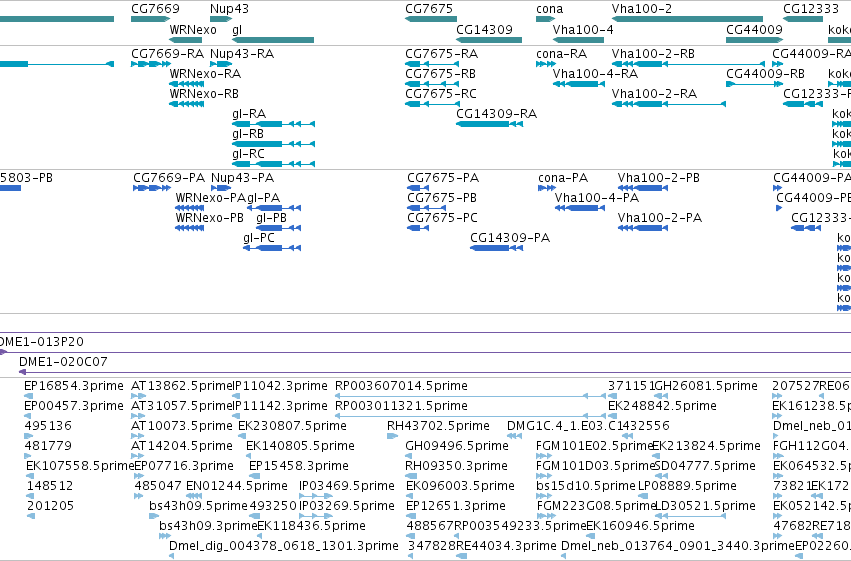Select the Vha100-2 gene bar
Screen dimensions: 851x561
[687, 19]
